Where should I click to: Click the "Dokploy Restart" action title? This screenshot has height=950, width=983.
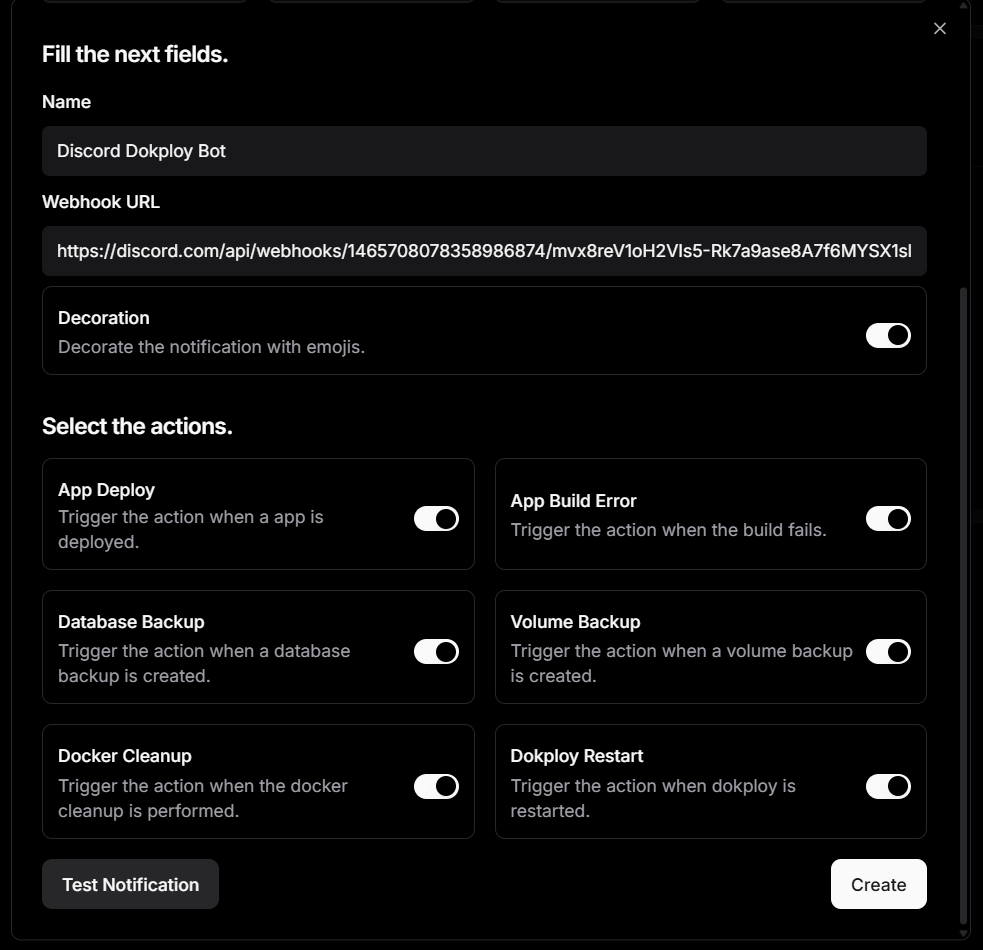(x=577, y=756)
